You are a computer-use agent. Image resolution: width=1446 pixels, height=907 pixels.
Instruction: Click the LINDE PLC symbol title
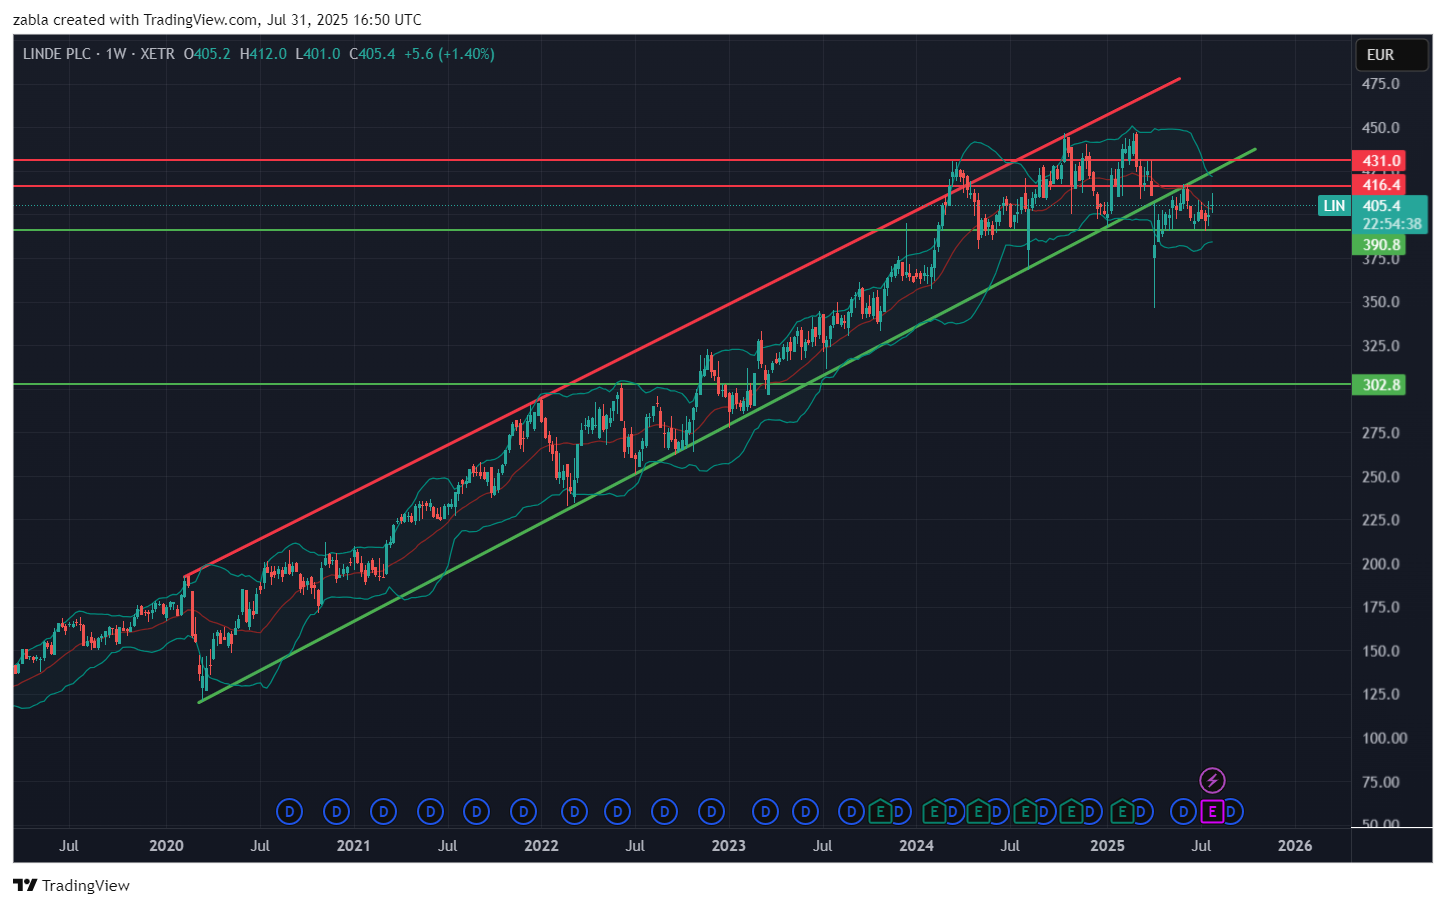point(57,54)
